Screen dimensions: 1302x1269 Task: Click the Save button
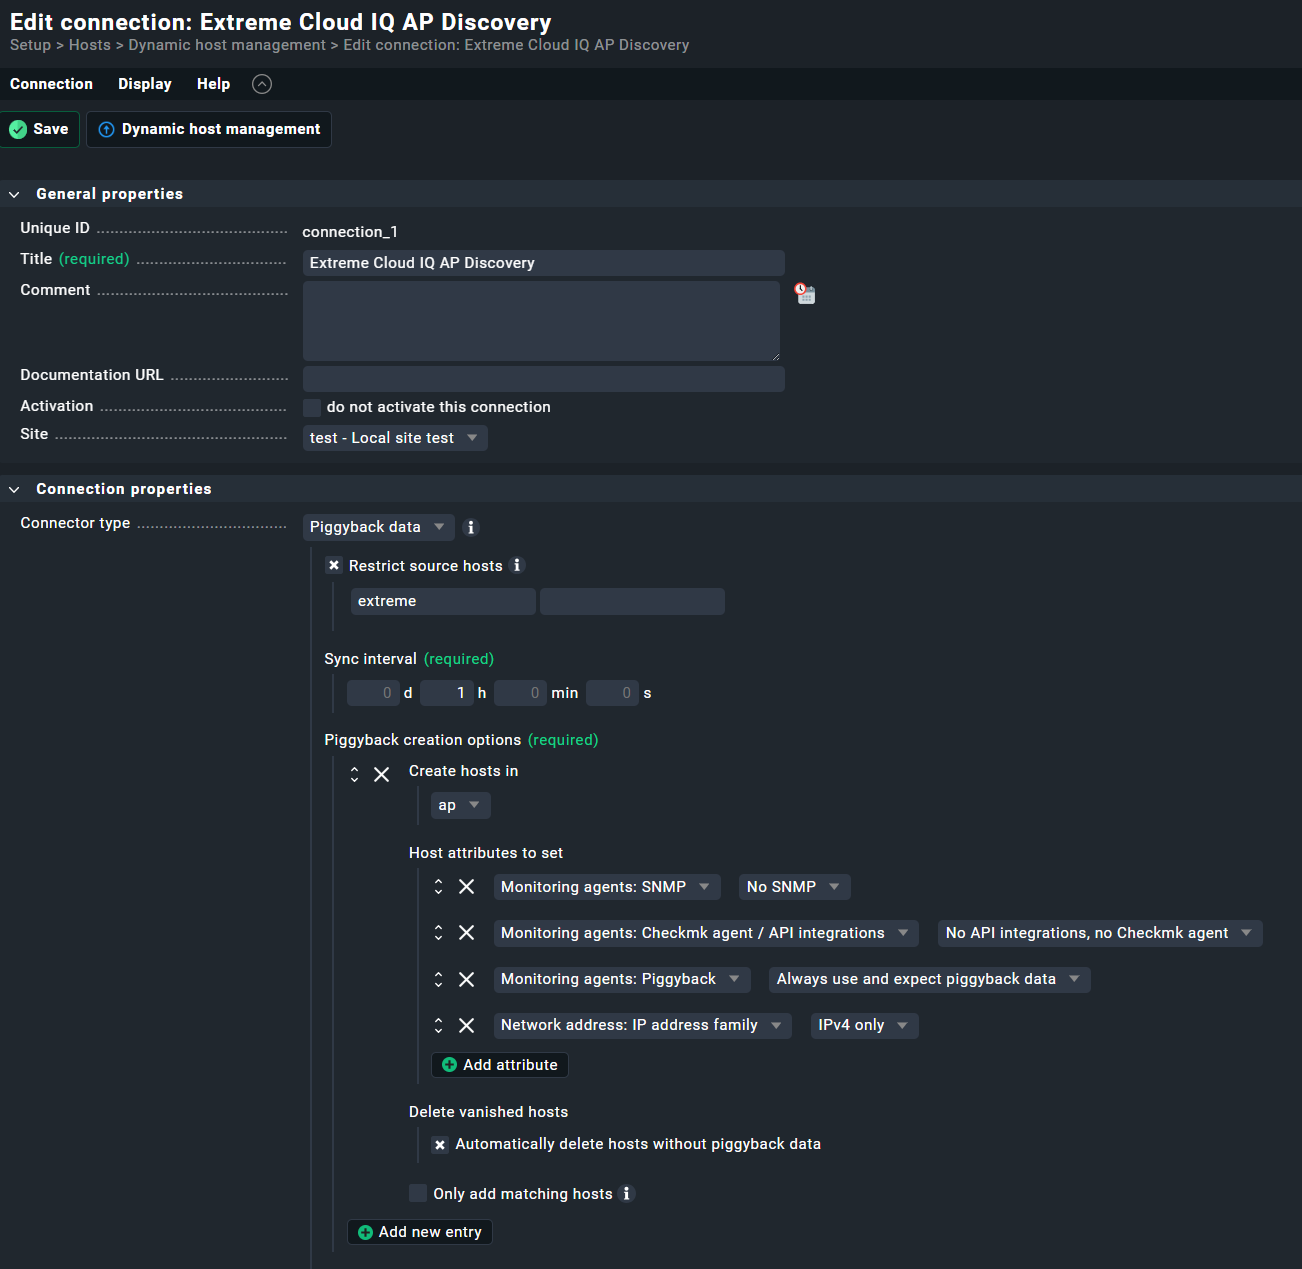point(40,129)
